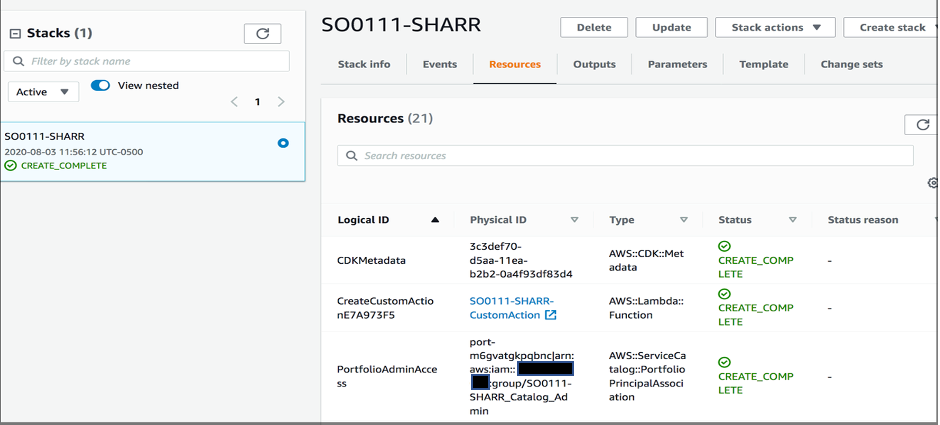Click the Delete button
The image size is (940, 425).
coord(594,28)
